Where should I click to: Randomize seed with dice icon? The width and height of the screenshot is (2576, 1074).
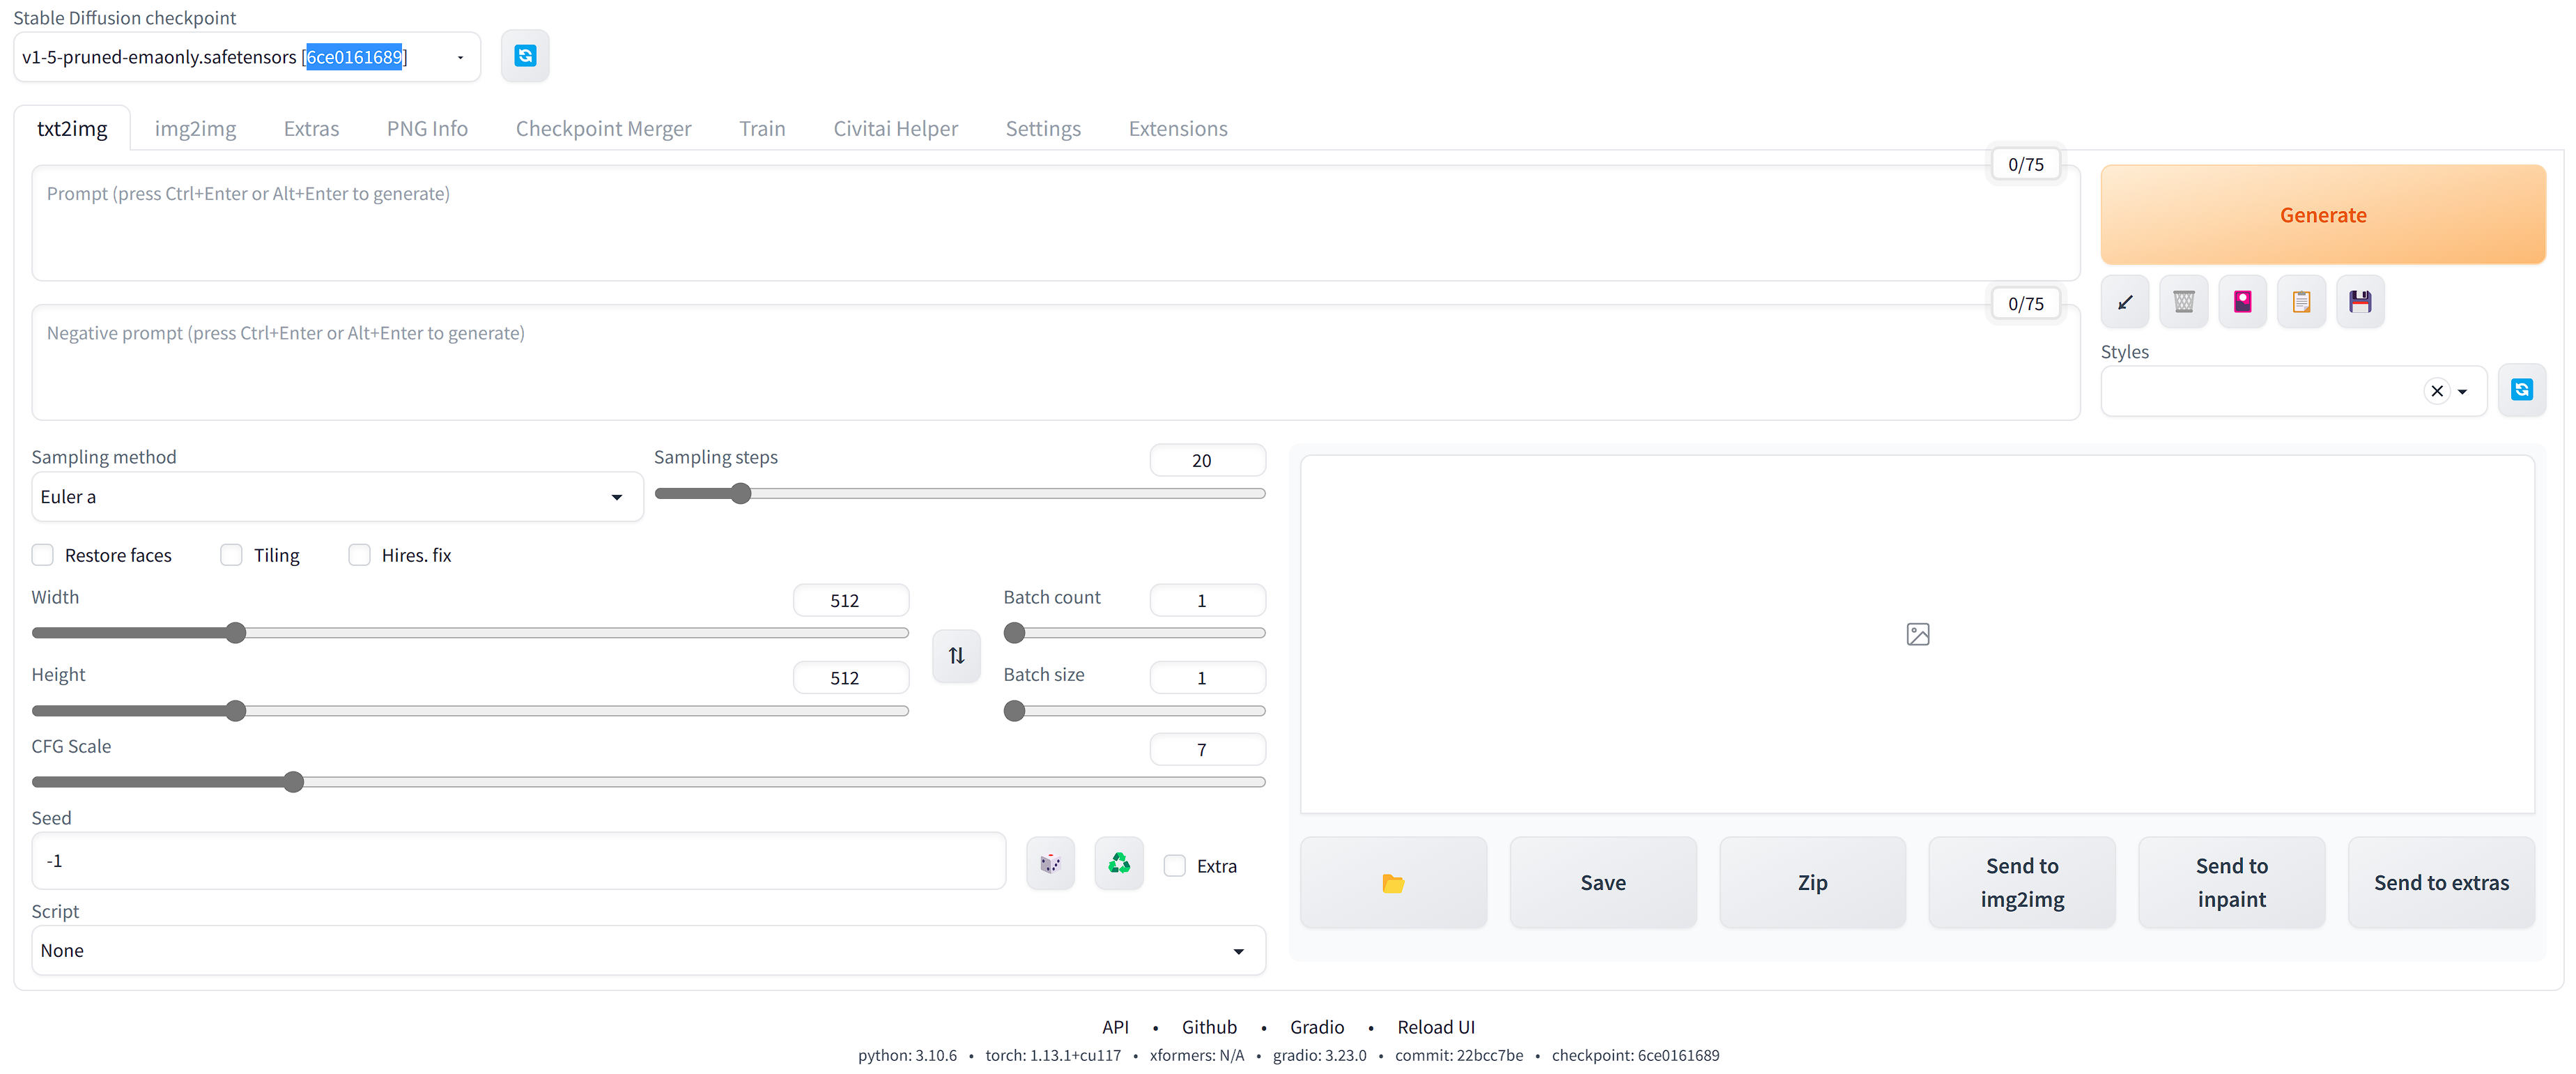point(1050,863)
